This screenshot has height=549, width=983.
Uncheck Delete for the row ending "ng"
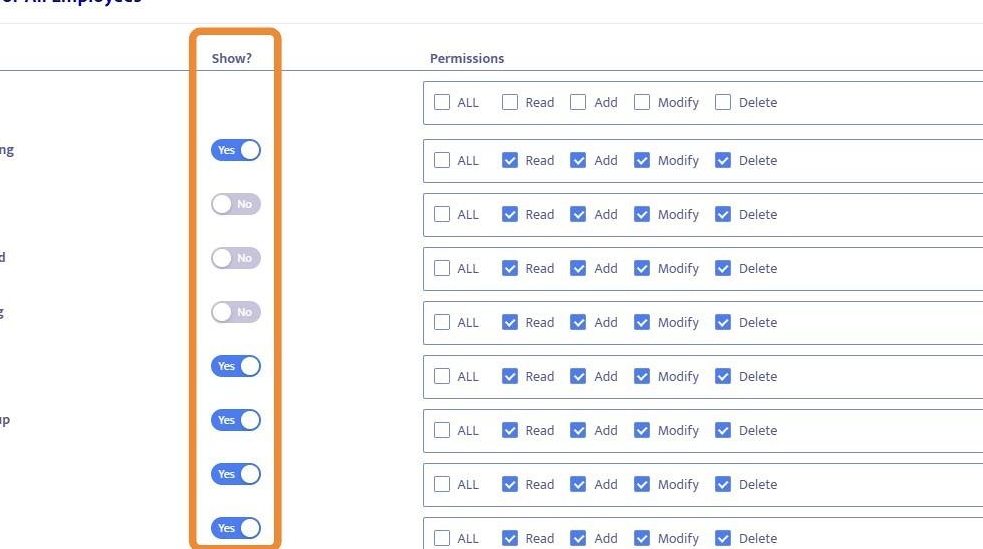723,160
